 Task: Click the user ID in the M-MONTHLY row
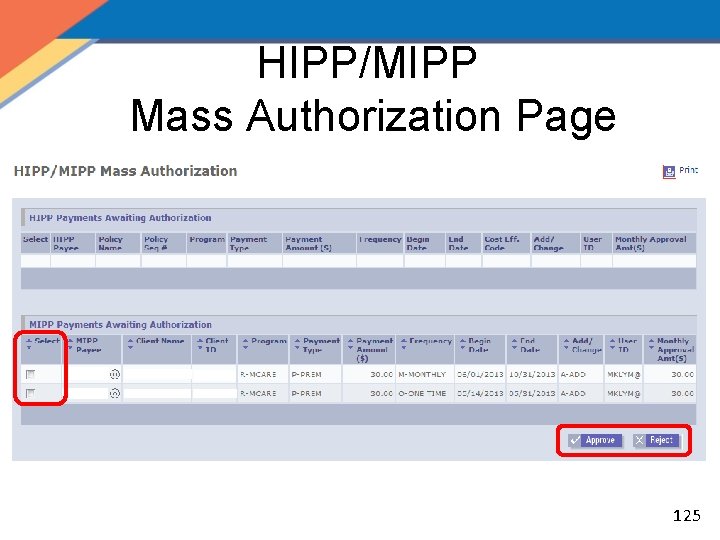[624, 374]
